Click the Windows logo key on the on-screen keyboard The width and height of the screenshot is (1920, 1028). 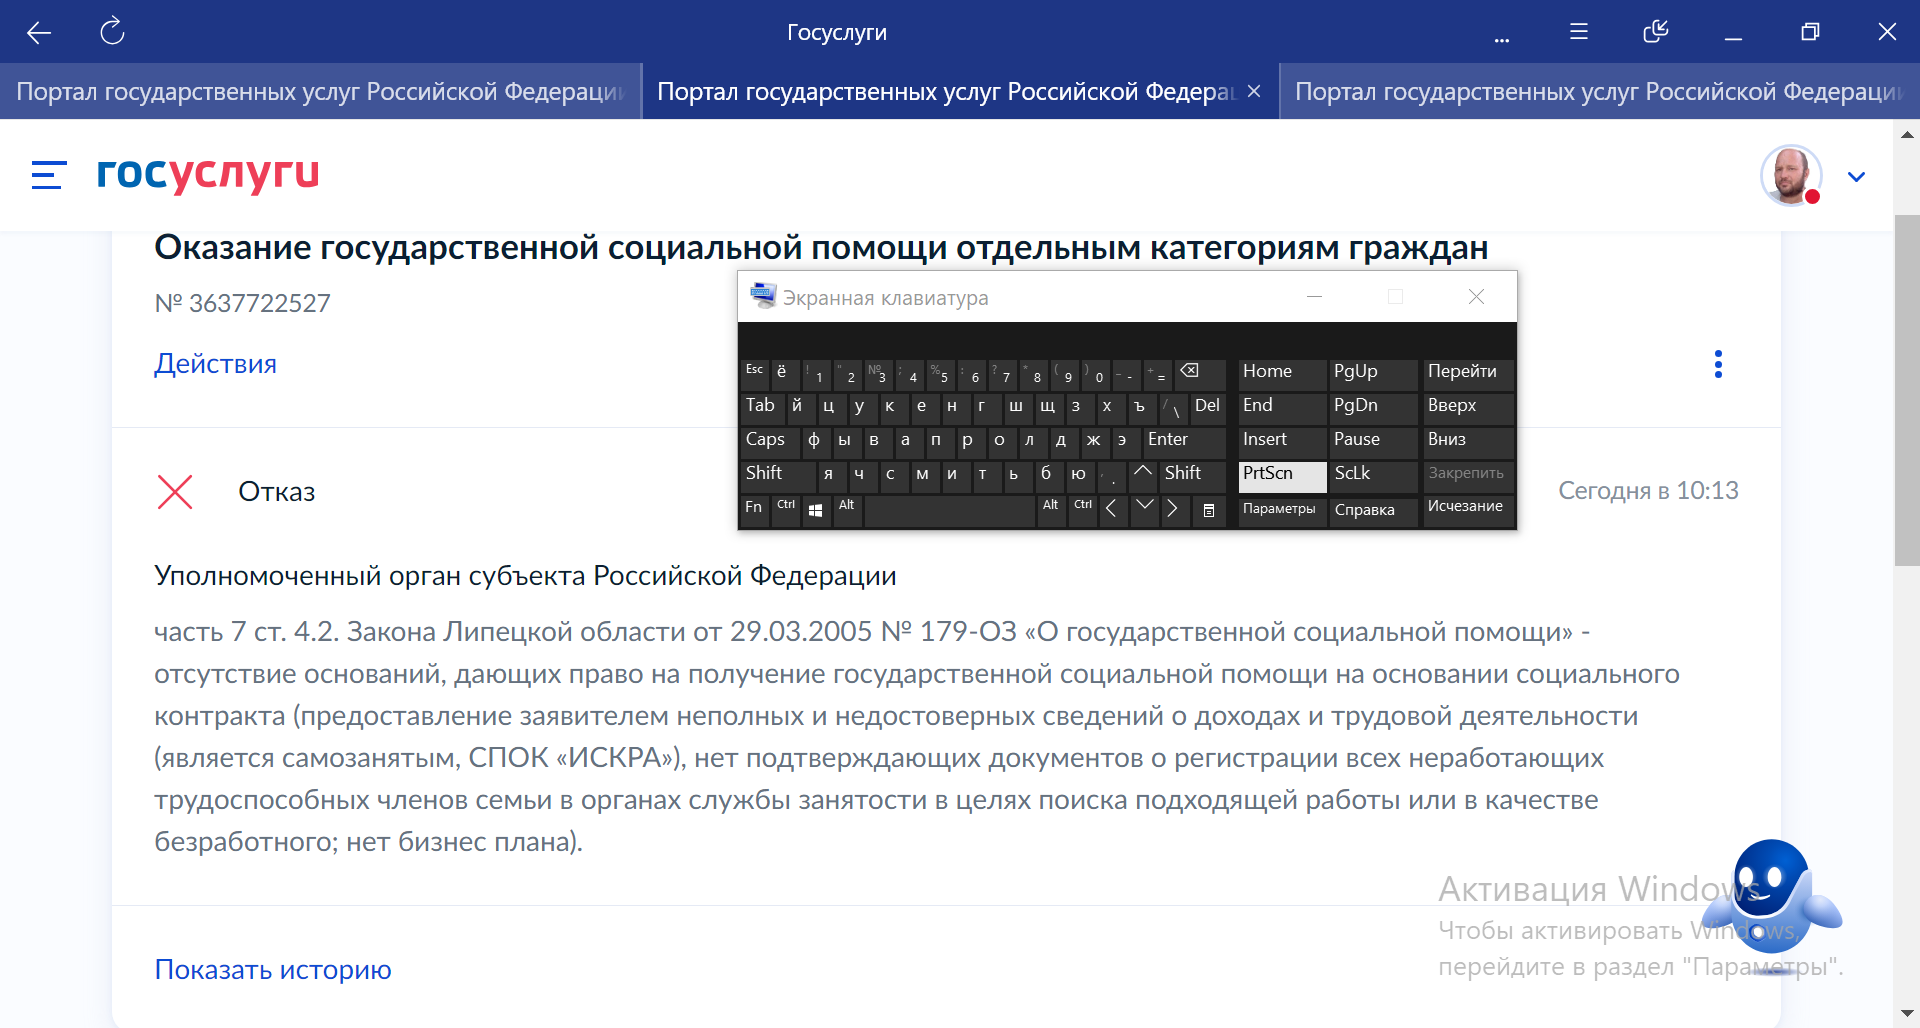point(816,510)
